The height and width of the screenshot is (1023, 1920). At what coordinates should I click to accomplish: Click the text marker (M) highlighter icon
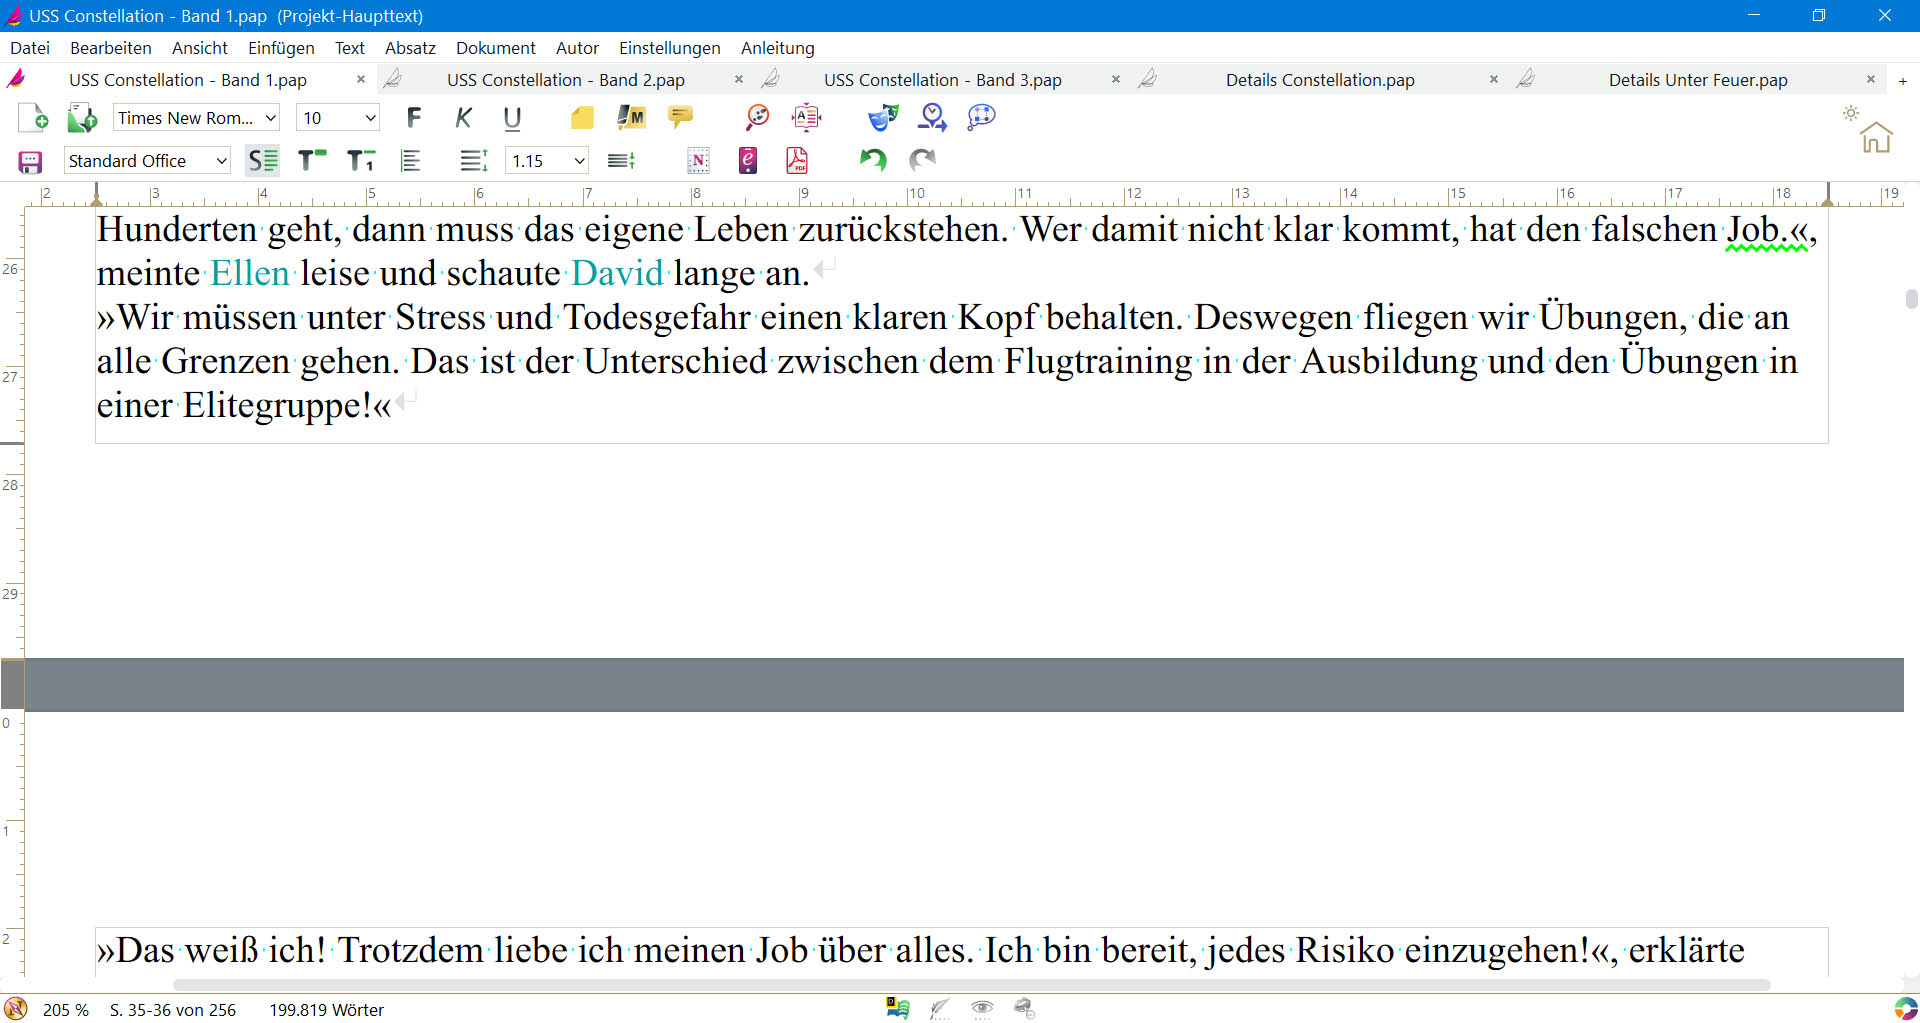(x=631, y=118)
